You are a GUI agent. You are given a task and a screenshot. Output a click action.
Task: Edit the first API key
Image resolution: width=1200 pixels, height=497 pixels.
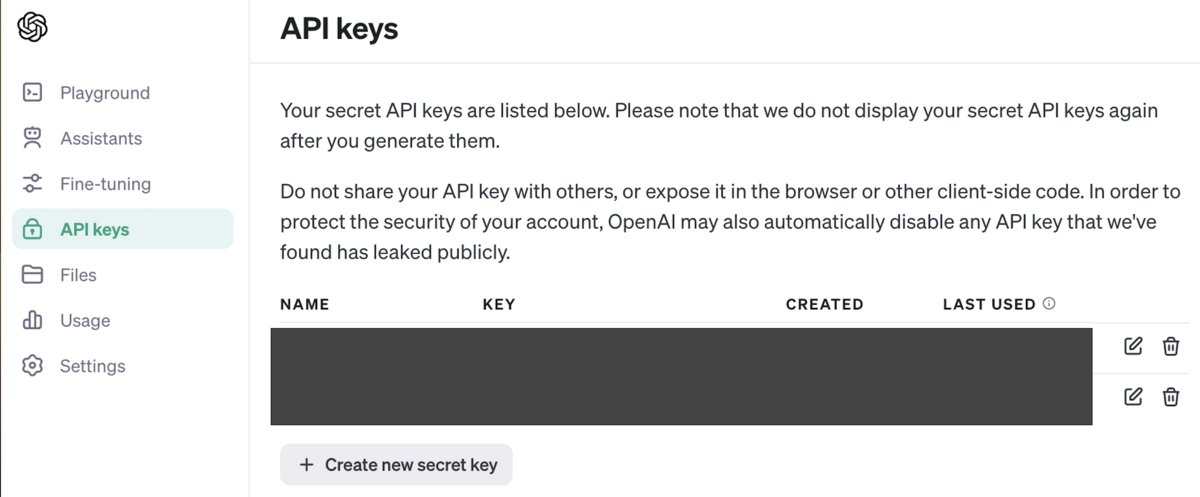tap(1133, 346)
